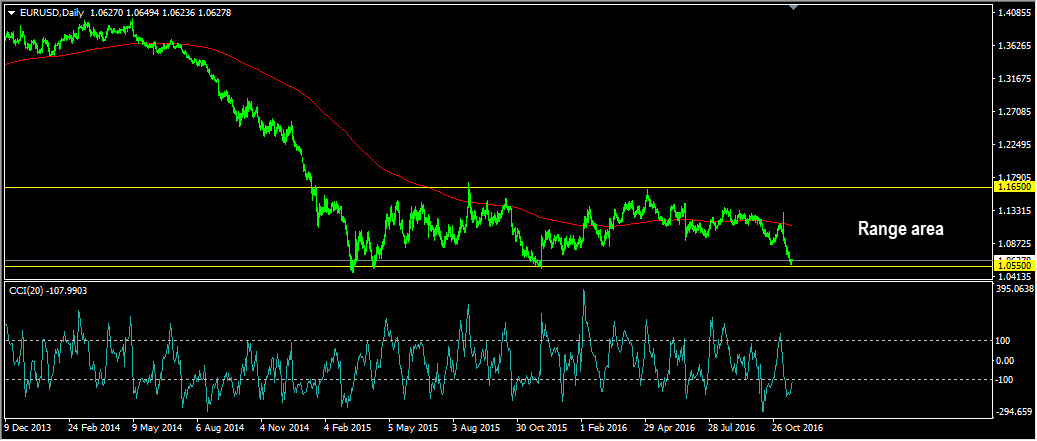The height and width of the screenshot is (441, 1037).
Task: Click the 100 level on the CCI scale
Action: pyautogui.click(x=1003, y=341)
